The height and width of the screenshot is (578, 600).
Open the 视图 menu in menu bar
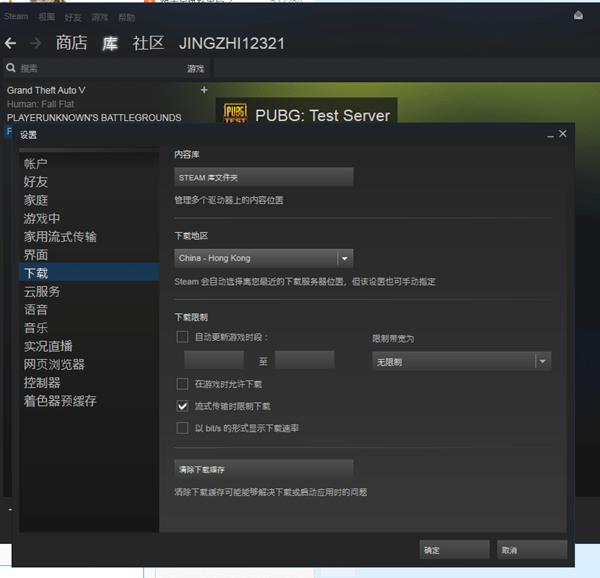47,17
